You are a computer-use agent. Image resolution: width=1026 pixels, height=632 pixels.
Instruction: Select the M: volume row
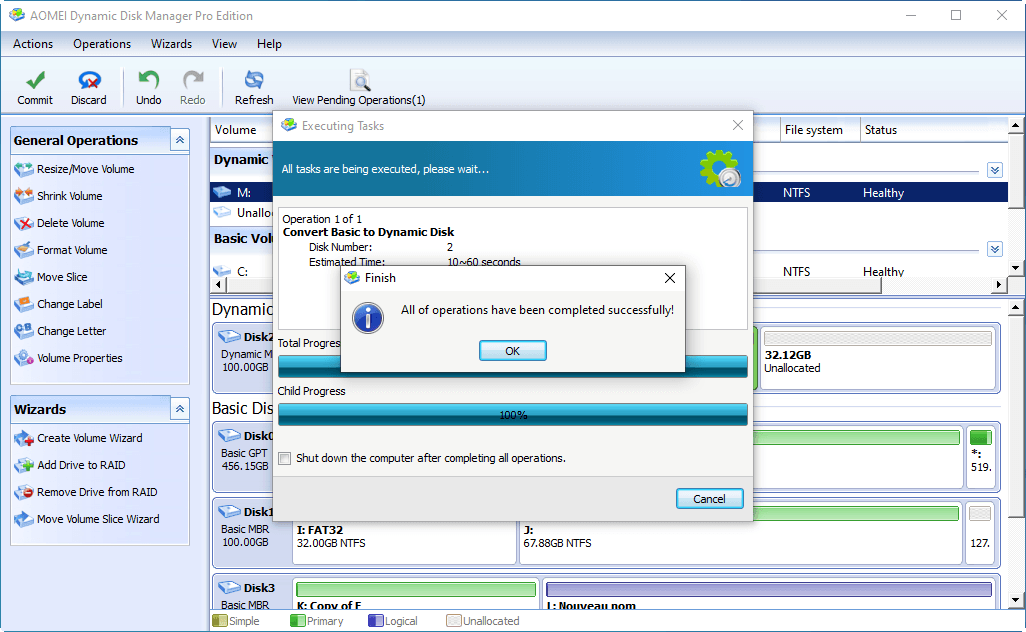pos(609,192)
